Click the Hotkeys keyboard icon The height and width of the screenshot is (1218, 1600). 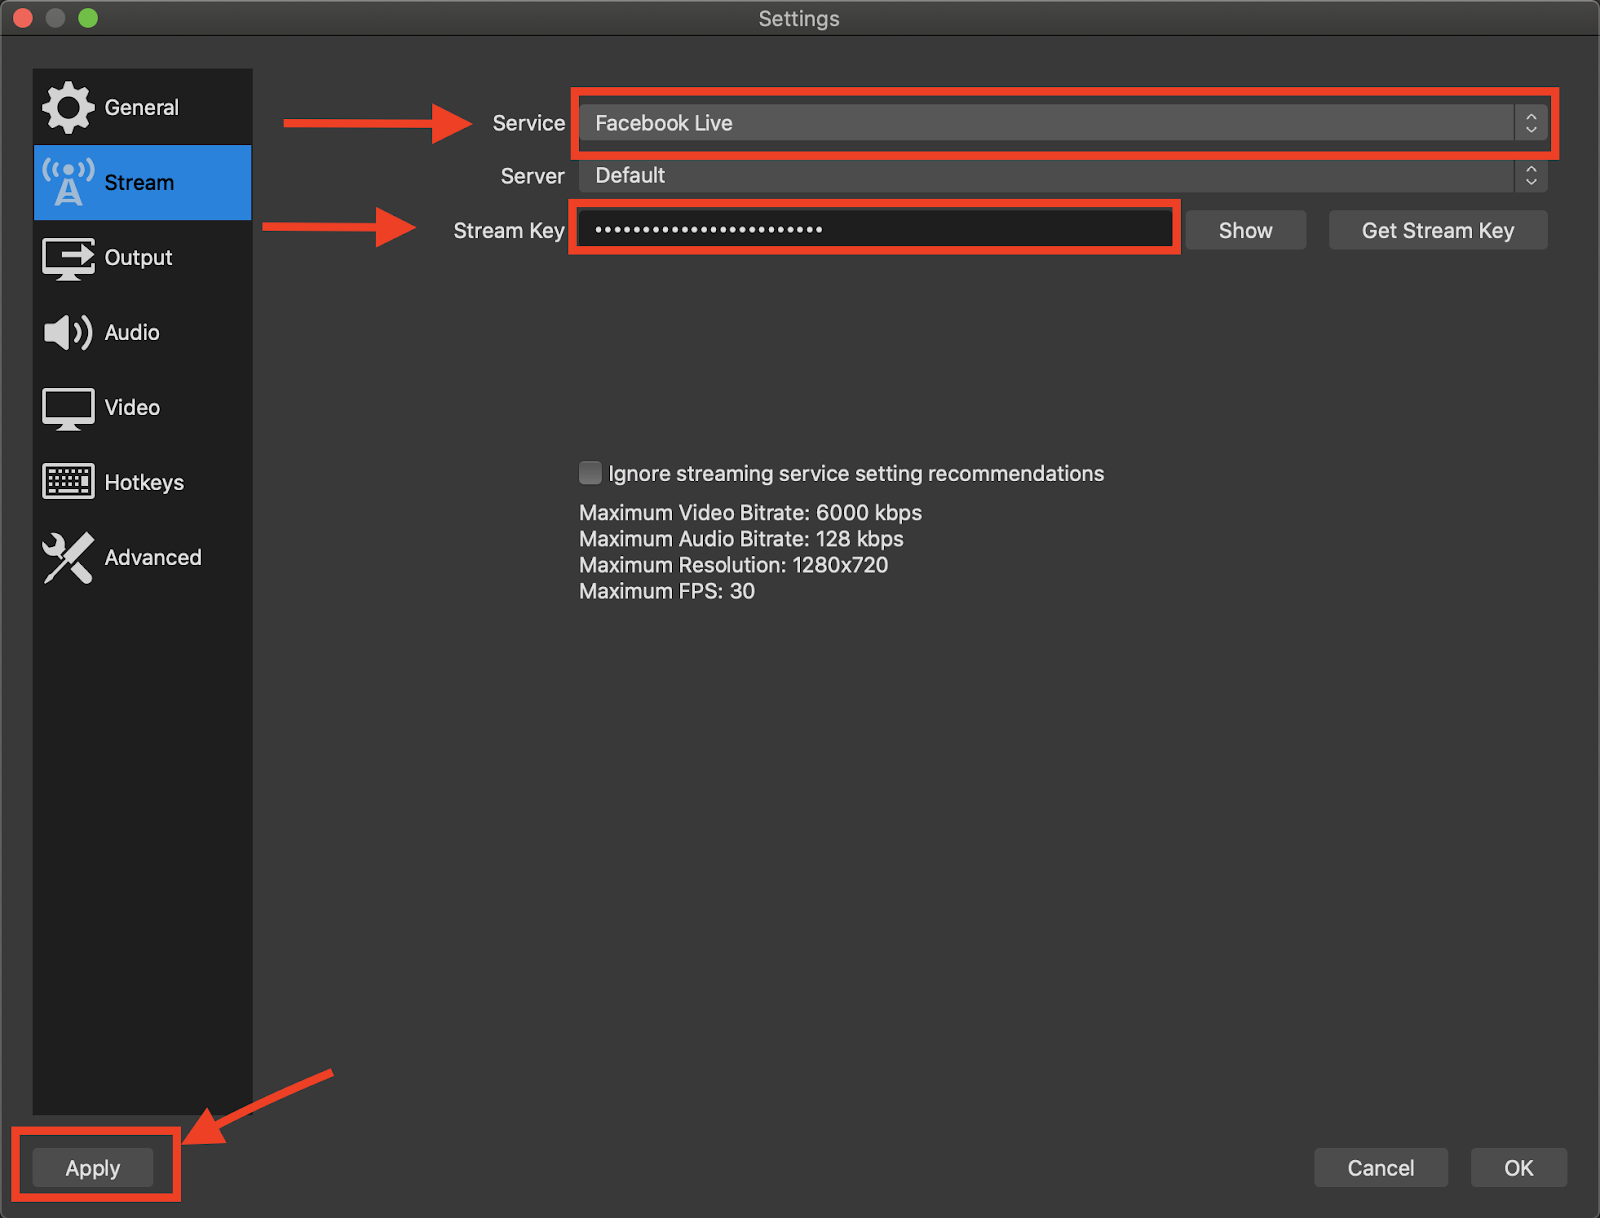click(x=68, y=482)
